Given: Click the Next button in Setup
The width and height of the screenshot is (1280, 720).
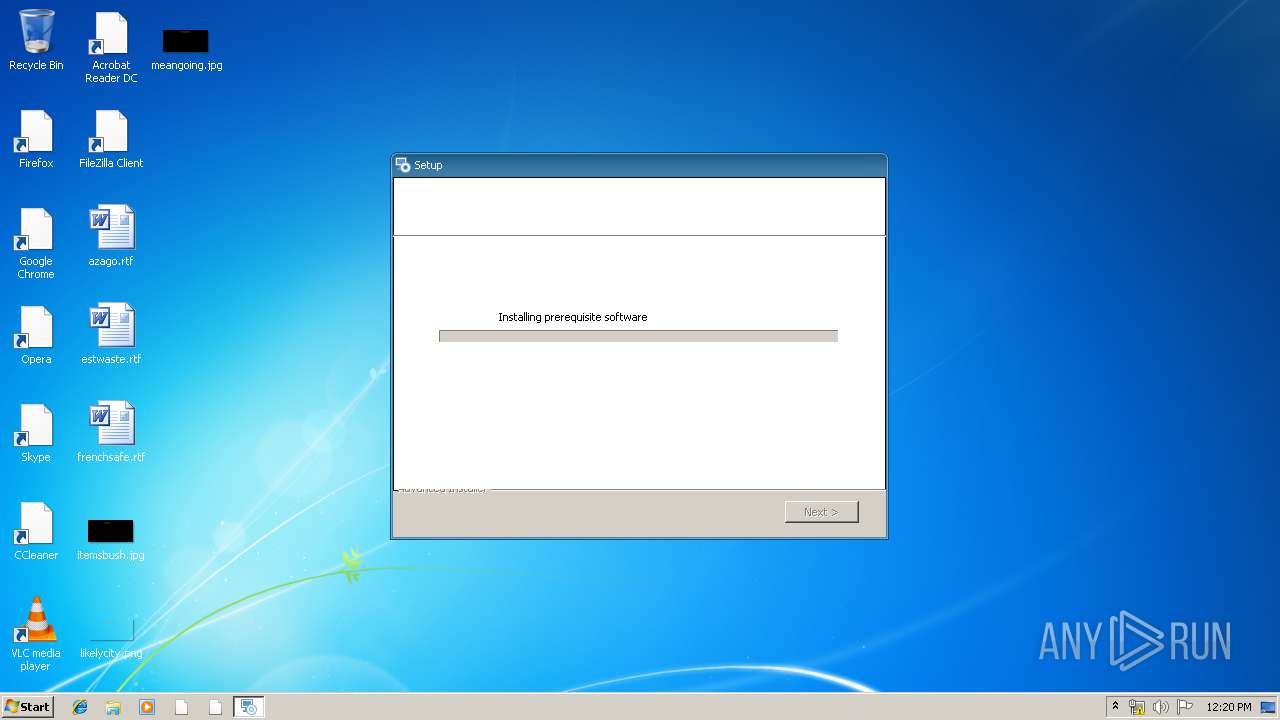Looking at the screenshot, I should click(821, 512).
